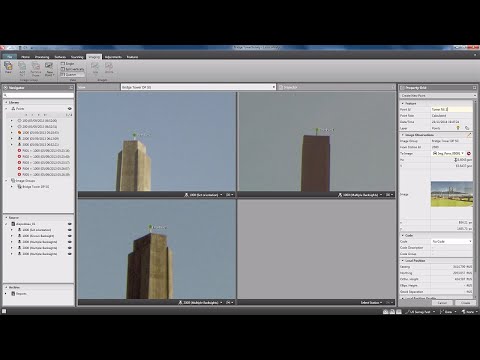Click the green point marker in top-right image
Screen dimensions: 480x360
(x=317, y=130)
